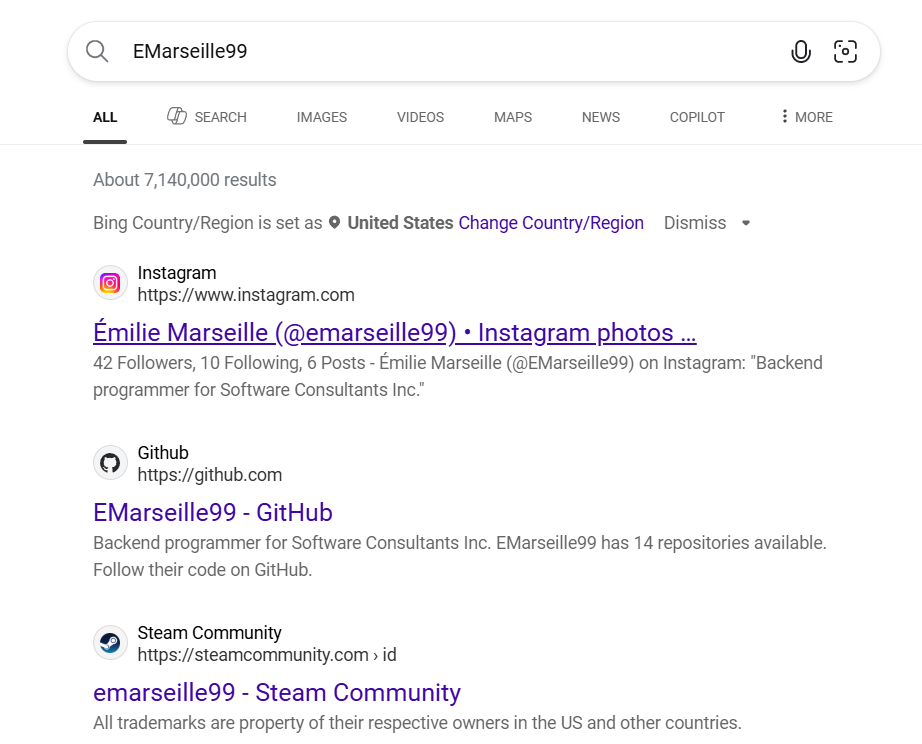Image resolution: width=922 pixels, height=744 pixels.
Task: Open visual search camera icon
Action: click(x=845, y=52)
